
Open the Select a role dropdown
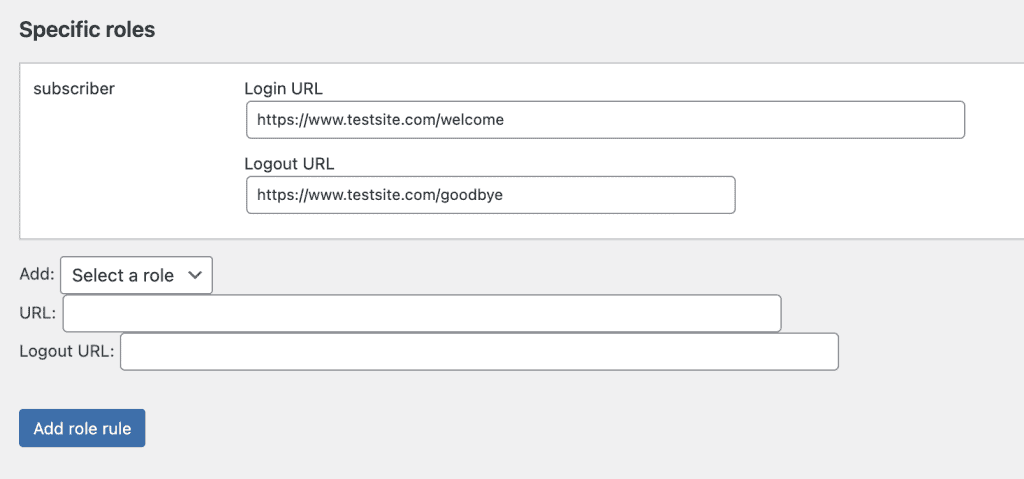136,275
